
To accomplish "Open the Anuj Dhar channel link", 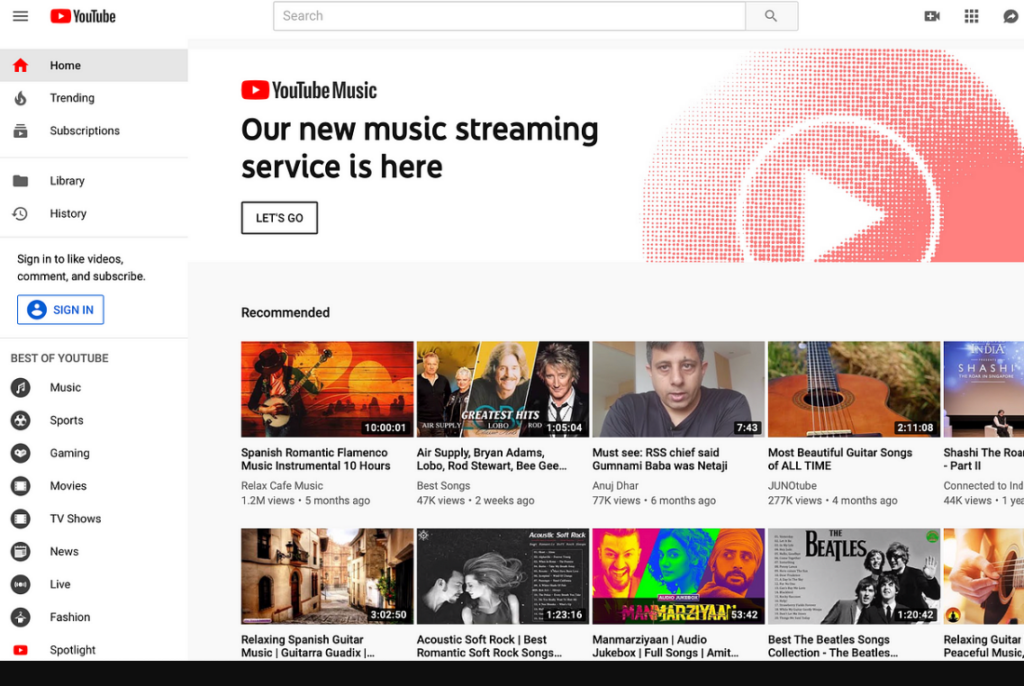I will (x=615, y=486).
